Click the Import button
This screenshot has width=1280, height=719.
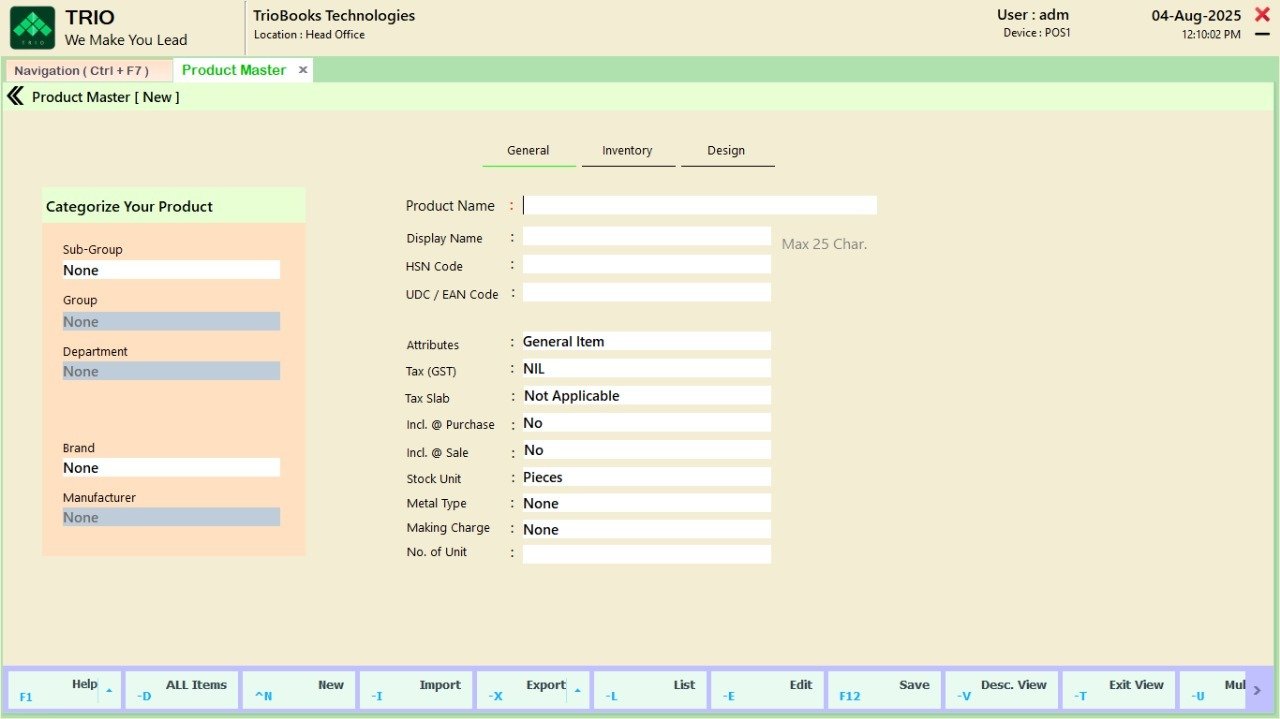(x=416, y=690)
